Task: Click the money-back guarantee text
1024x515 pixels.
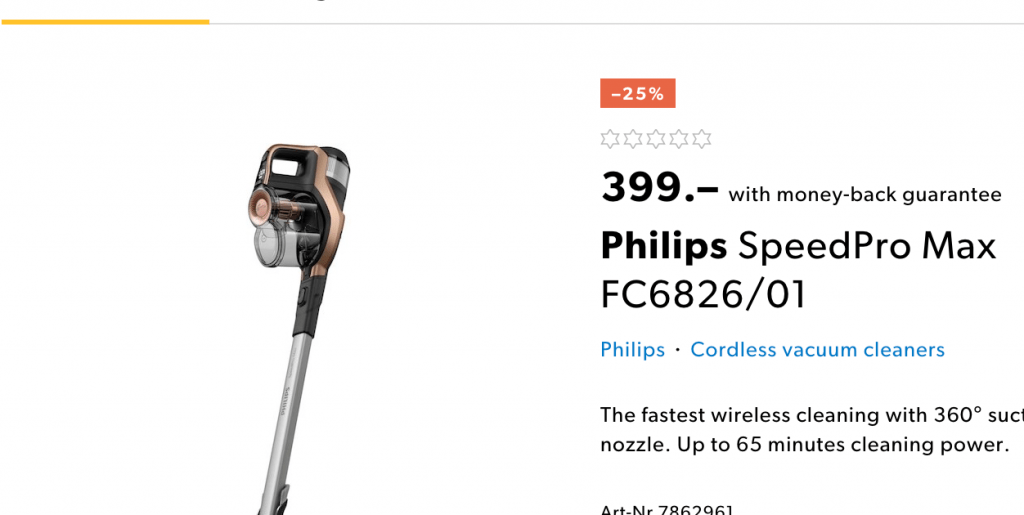Action: click(x=864, y=195)
